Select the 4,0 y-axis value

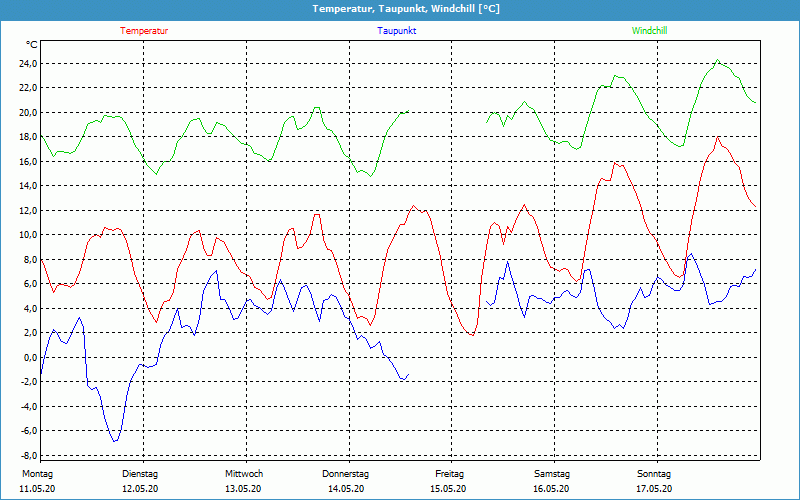tap(30, 308)
